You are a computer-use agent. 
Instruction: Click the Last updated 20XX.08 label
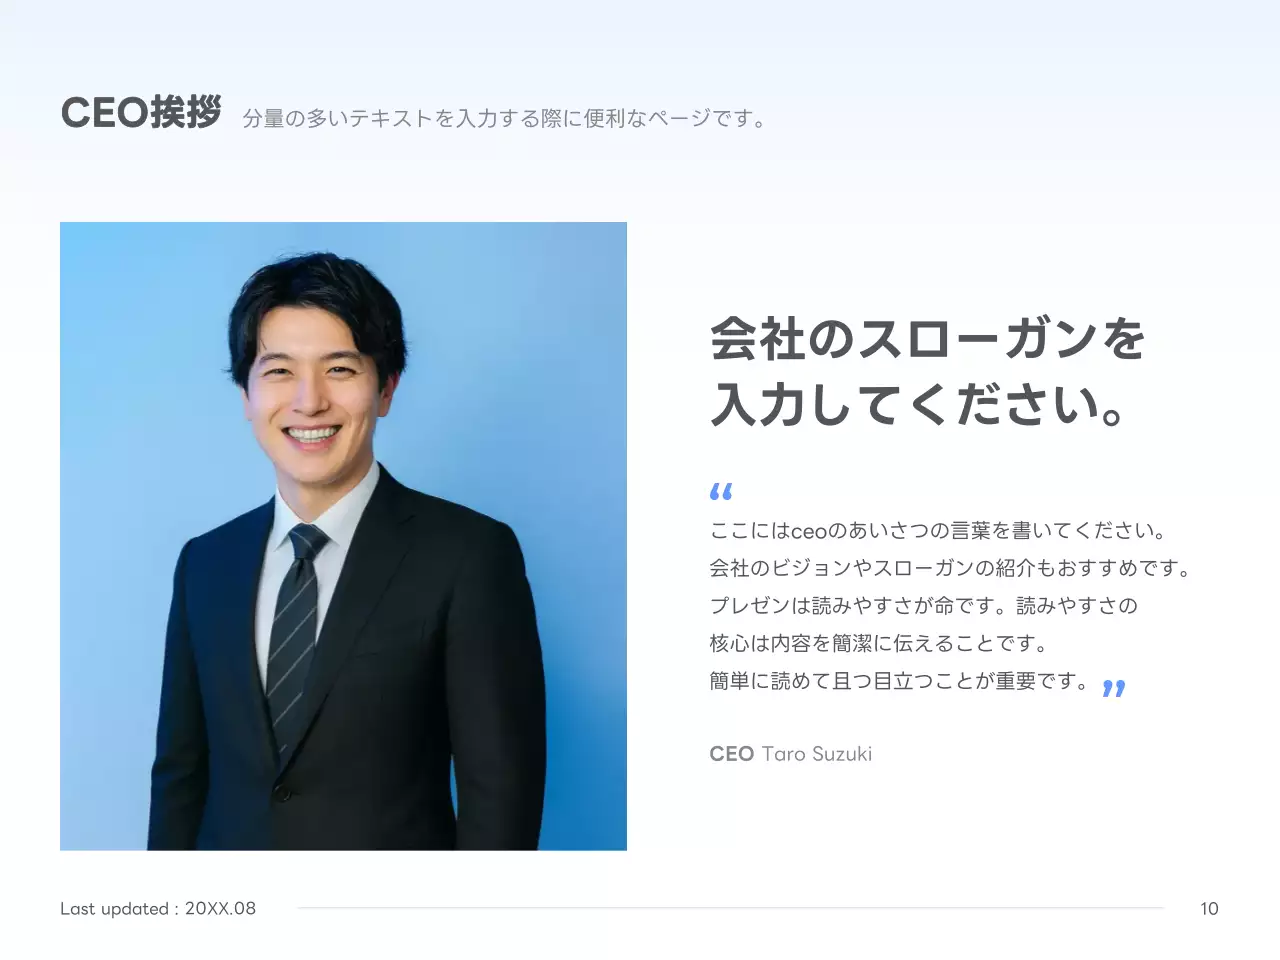tap(158, 908)
